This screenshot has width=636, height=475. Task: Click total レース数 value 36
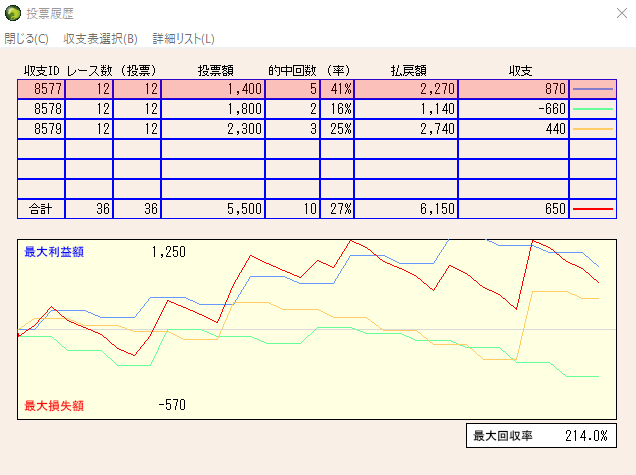click(103, 209)
